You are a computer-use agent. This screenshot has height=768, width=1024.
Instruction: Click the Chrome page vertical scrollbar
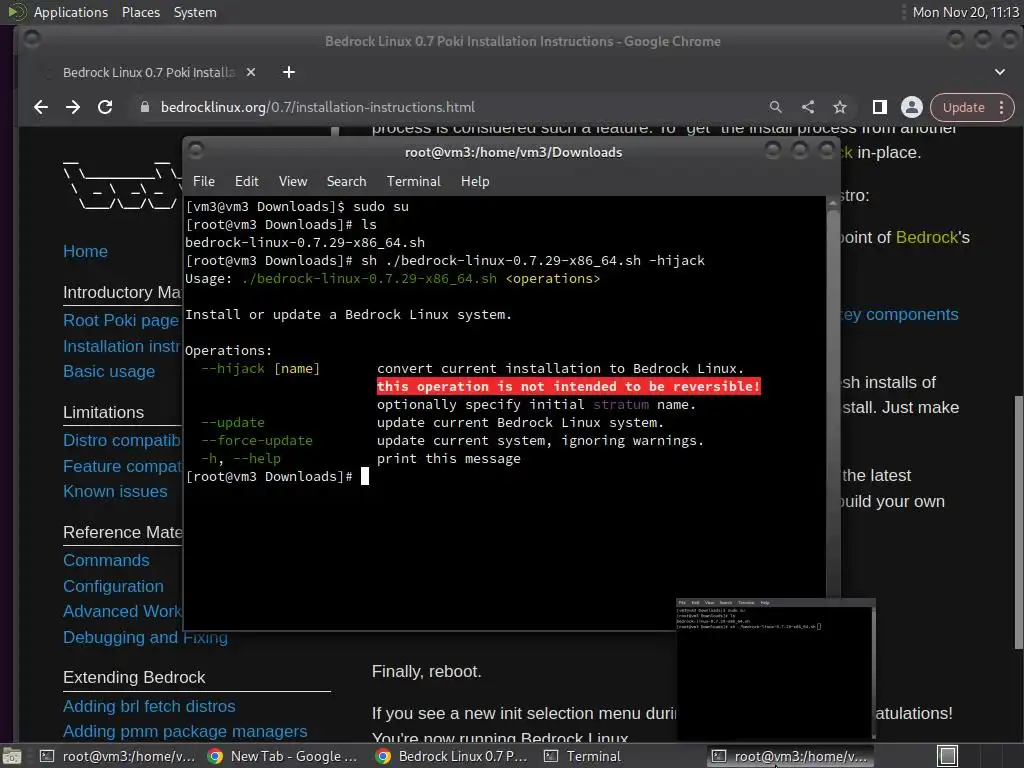pyautogui.click(x=1018, y=522)
